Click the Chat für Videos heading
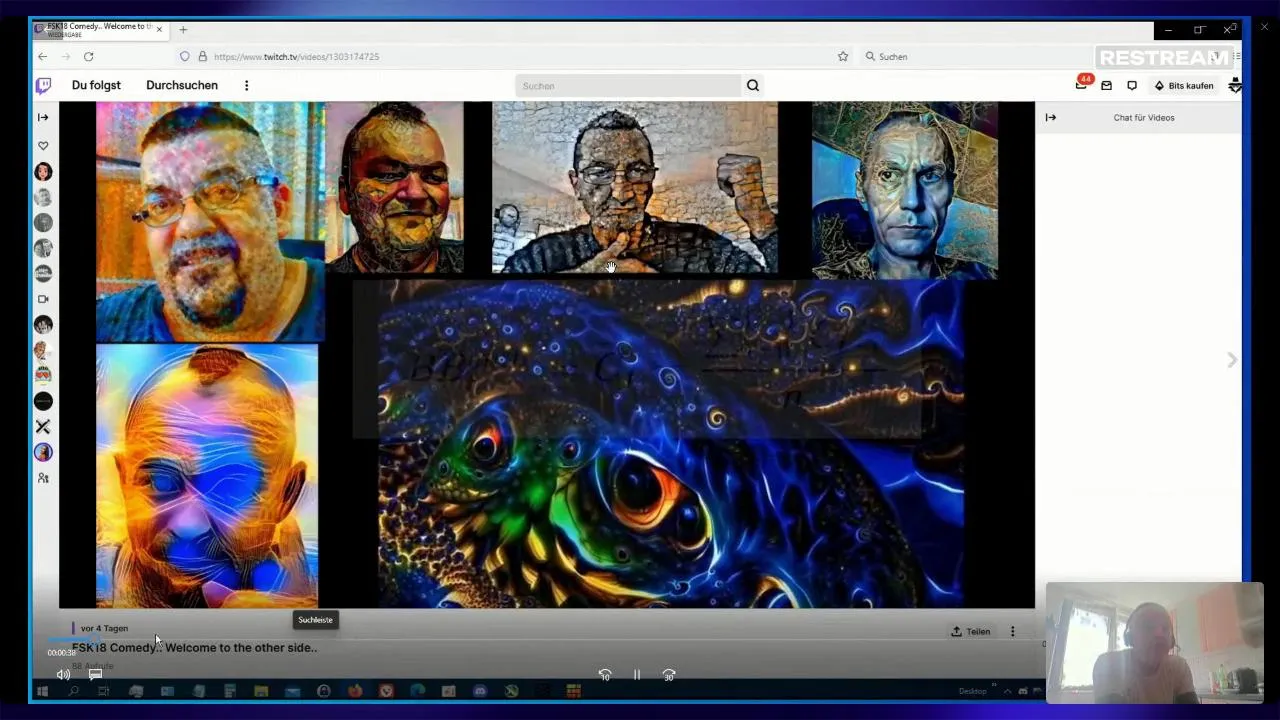Screen dimensions: 1280x720 pyautogui.click(x=1144, y=118)
